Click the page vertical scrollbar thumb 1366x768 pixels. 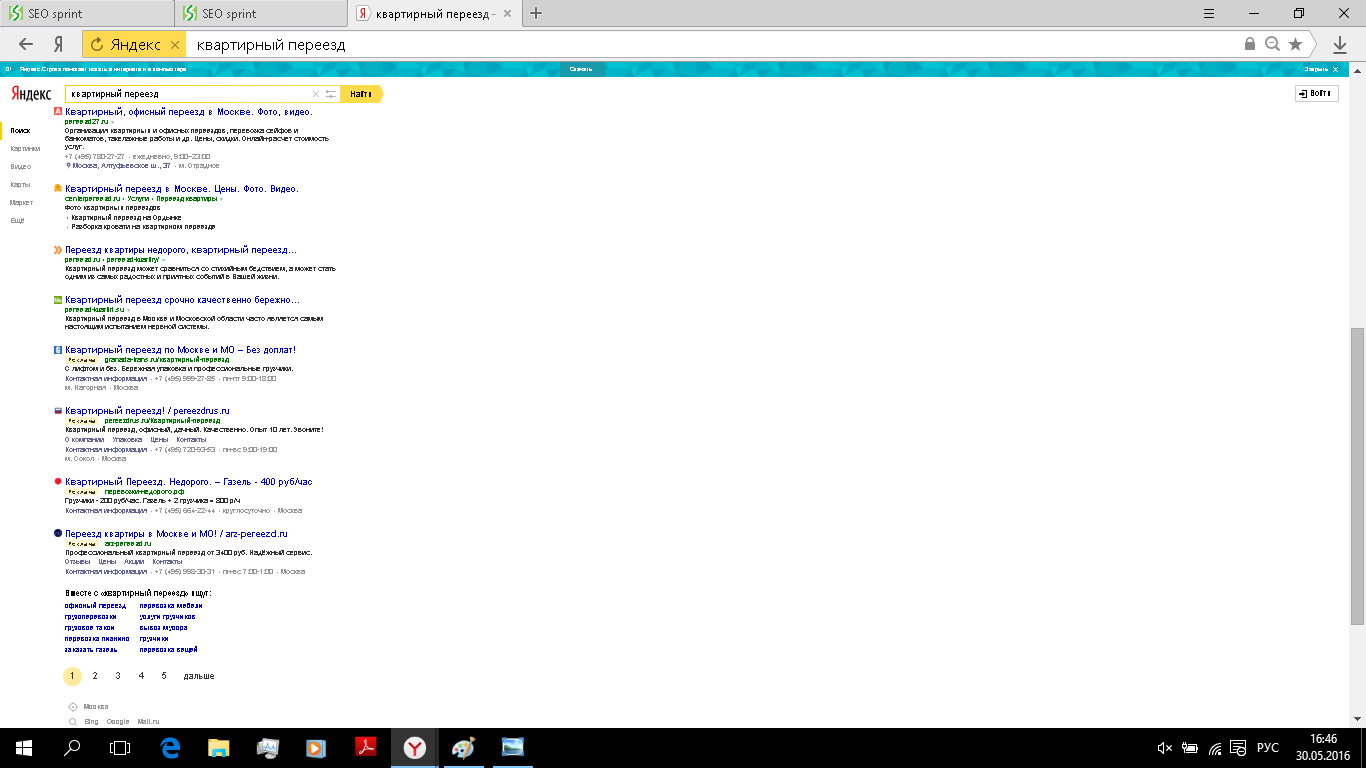1357,475
